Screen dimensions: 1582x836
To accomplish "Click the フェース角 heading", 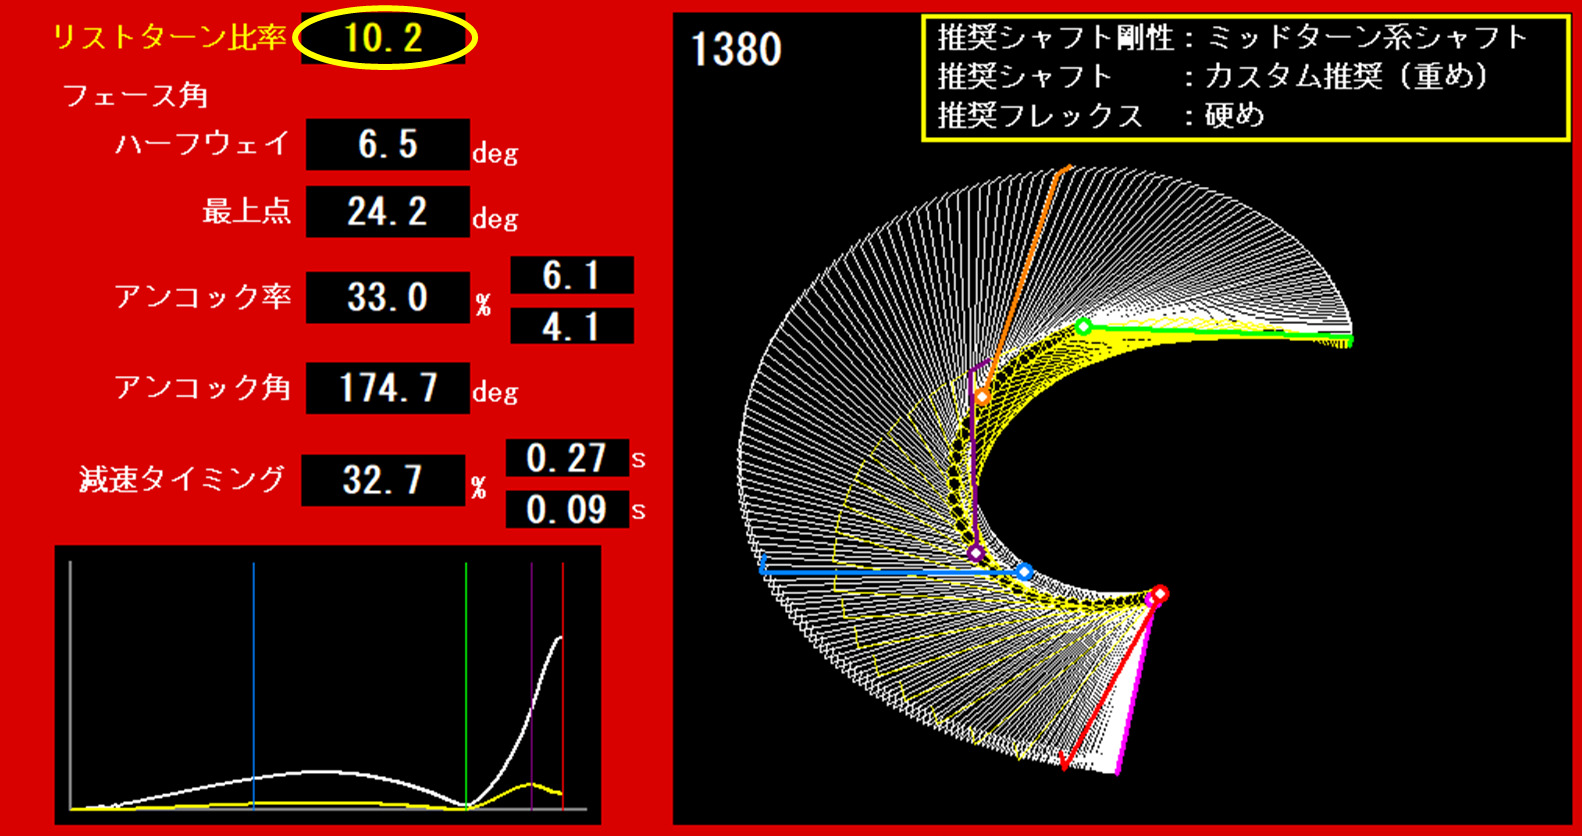I will 135,96.
